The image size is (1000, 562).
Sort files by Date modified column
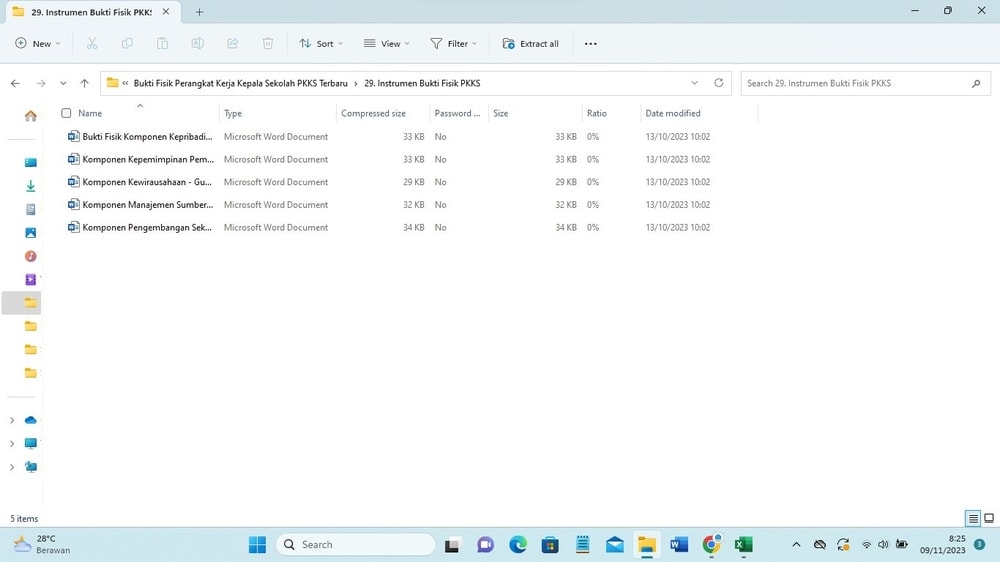673,113
